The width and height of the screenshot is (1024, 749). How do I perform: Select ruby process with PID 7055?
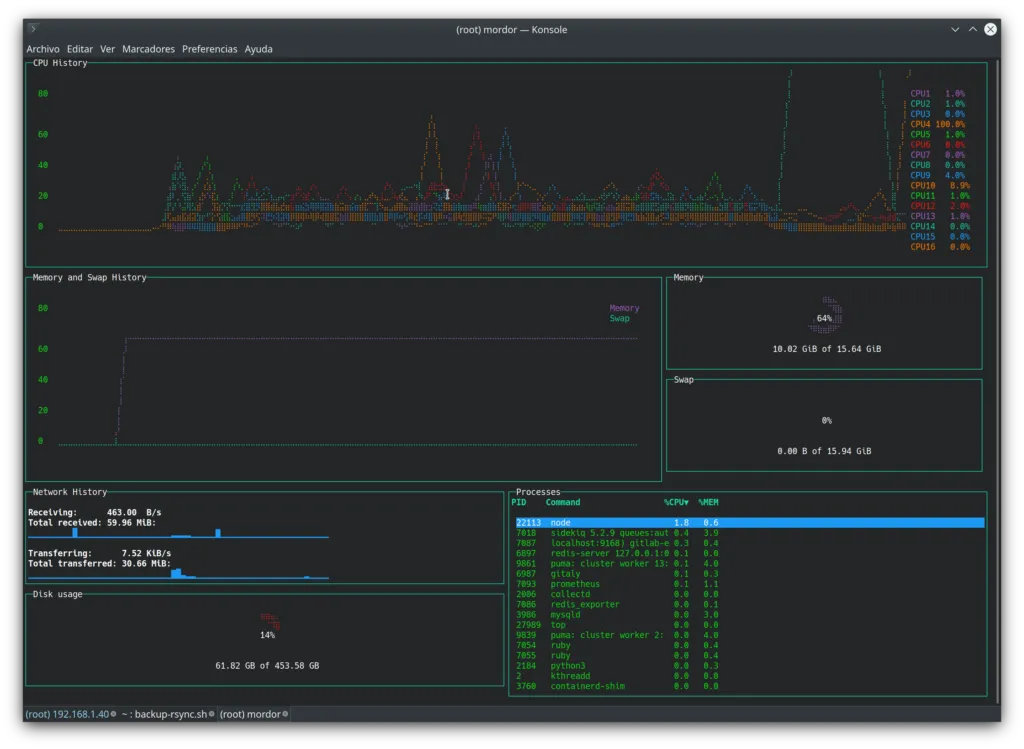click(750, 656)
